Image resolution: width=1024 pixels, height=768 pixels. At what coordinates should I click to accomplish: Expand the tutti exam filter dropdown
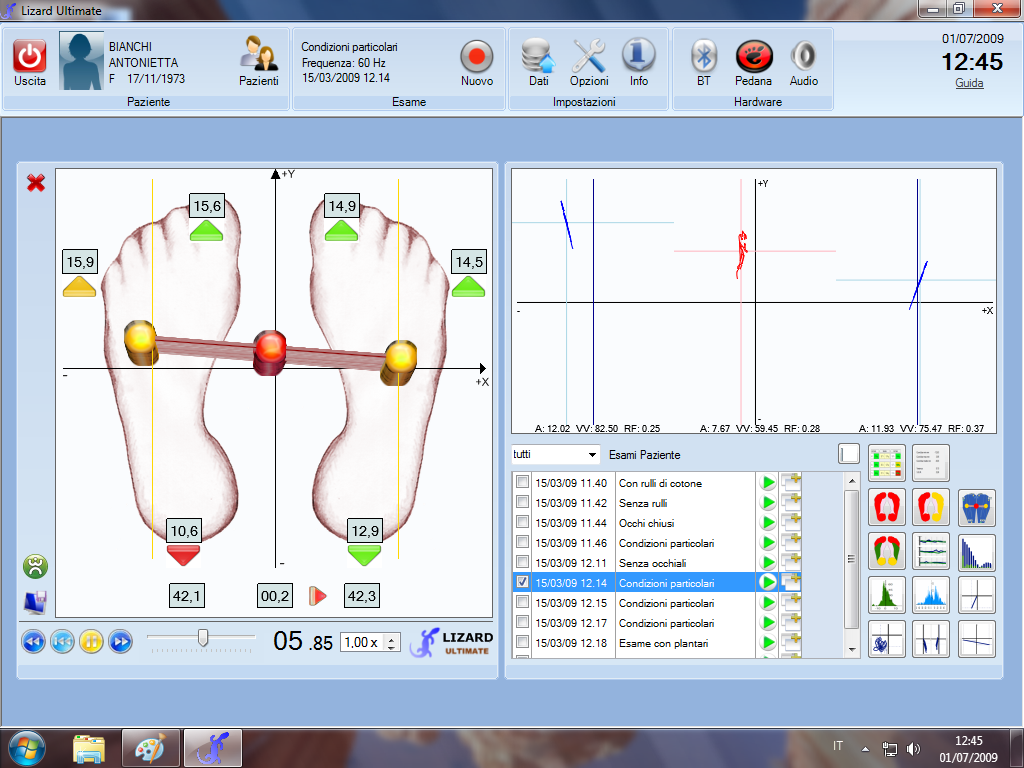pyautogui.click(x=592, y=455)
